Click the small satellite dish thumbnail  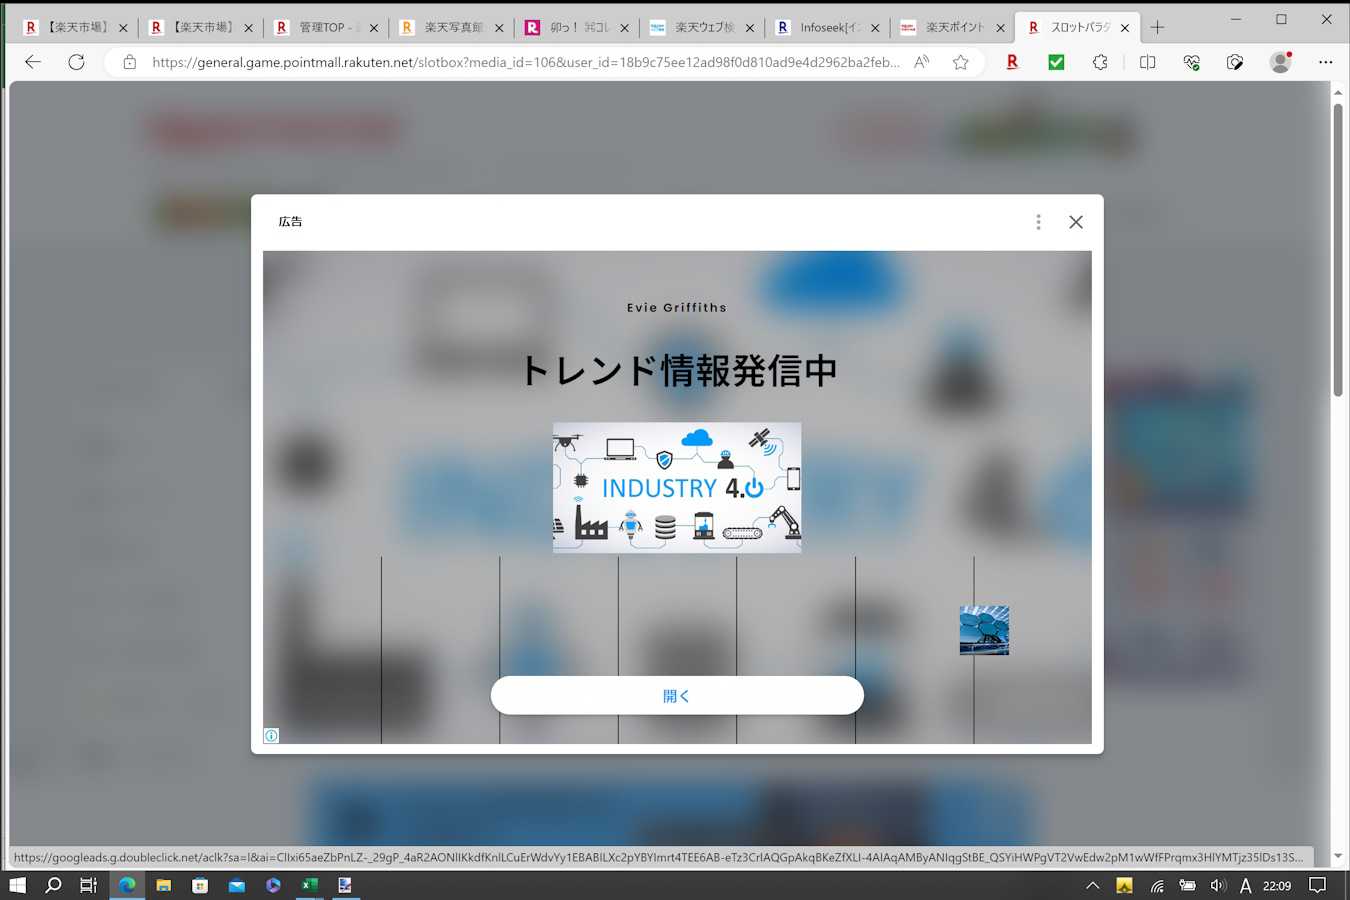(x=984, y=630)
